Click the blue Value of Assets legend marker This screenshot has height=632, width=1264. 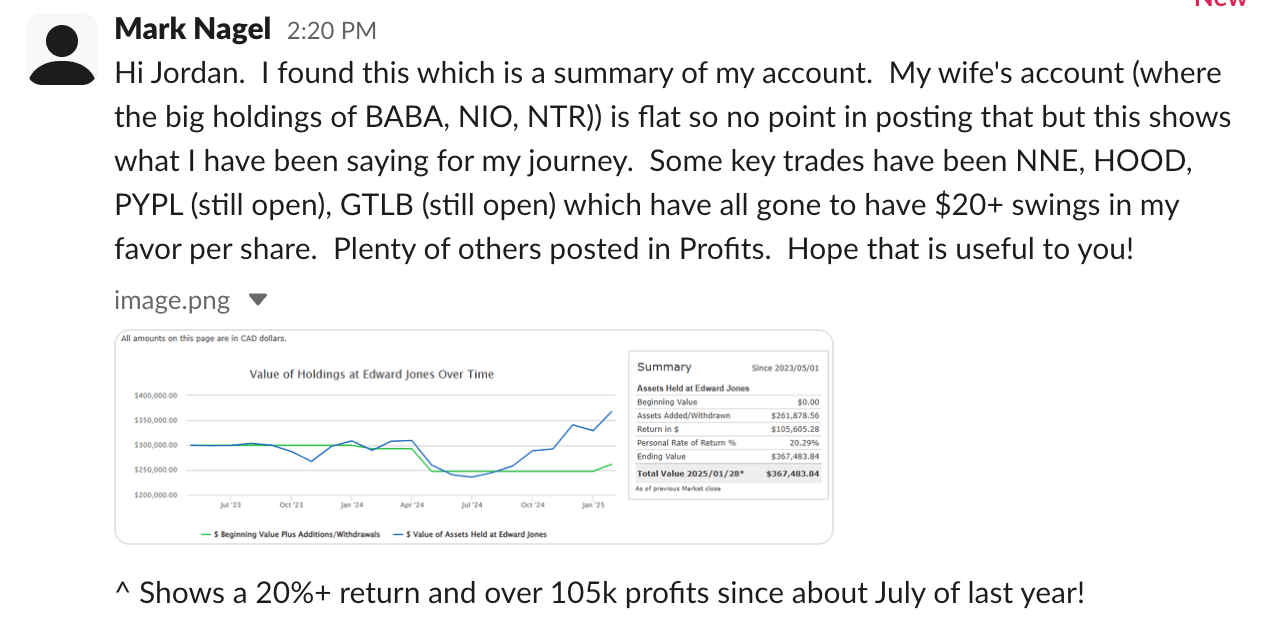[x=400, y=534]
